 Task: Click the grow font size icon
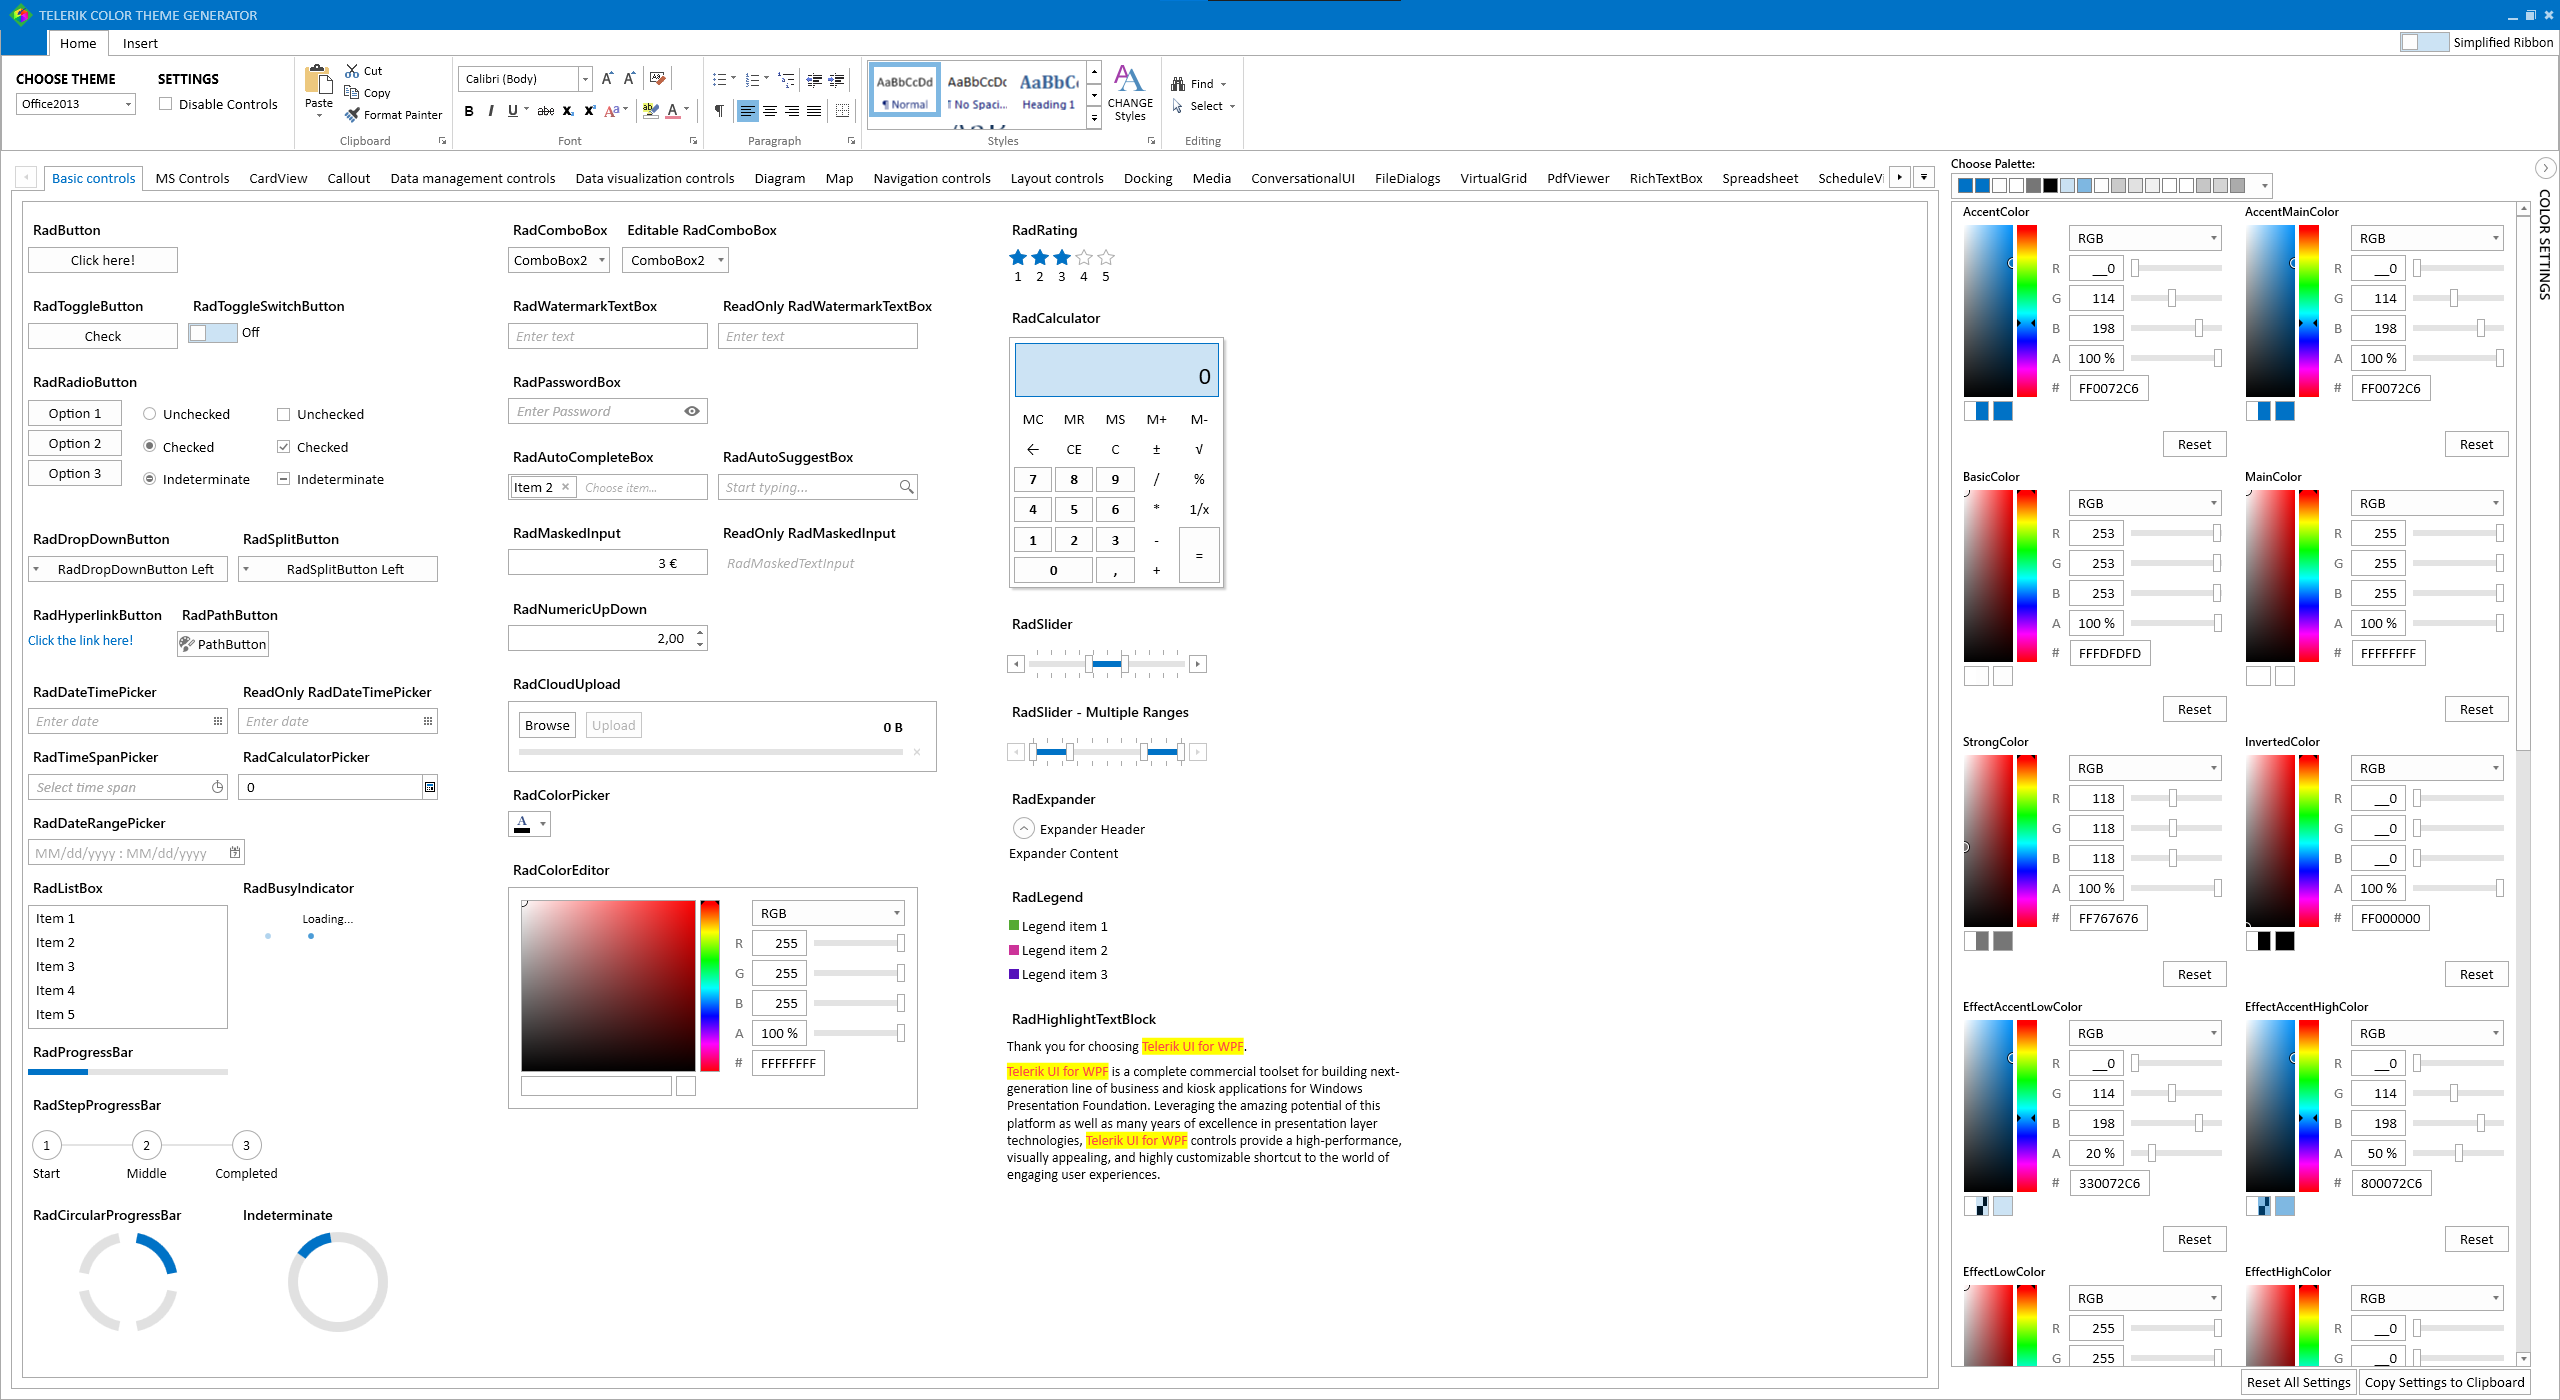click(x=607, y=78)
